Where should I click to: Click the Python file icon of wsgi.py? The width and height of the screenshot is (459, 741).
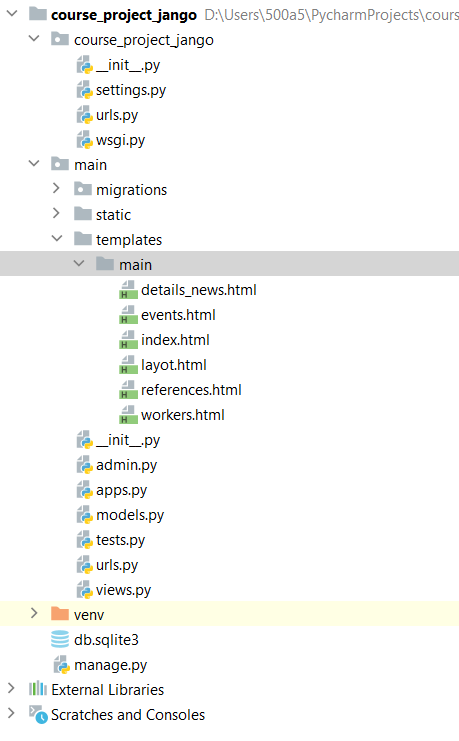[84, 139]
